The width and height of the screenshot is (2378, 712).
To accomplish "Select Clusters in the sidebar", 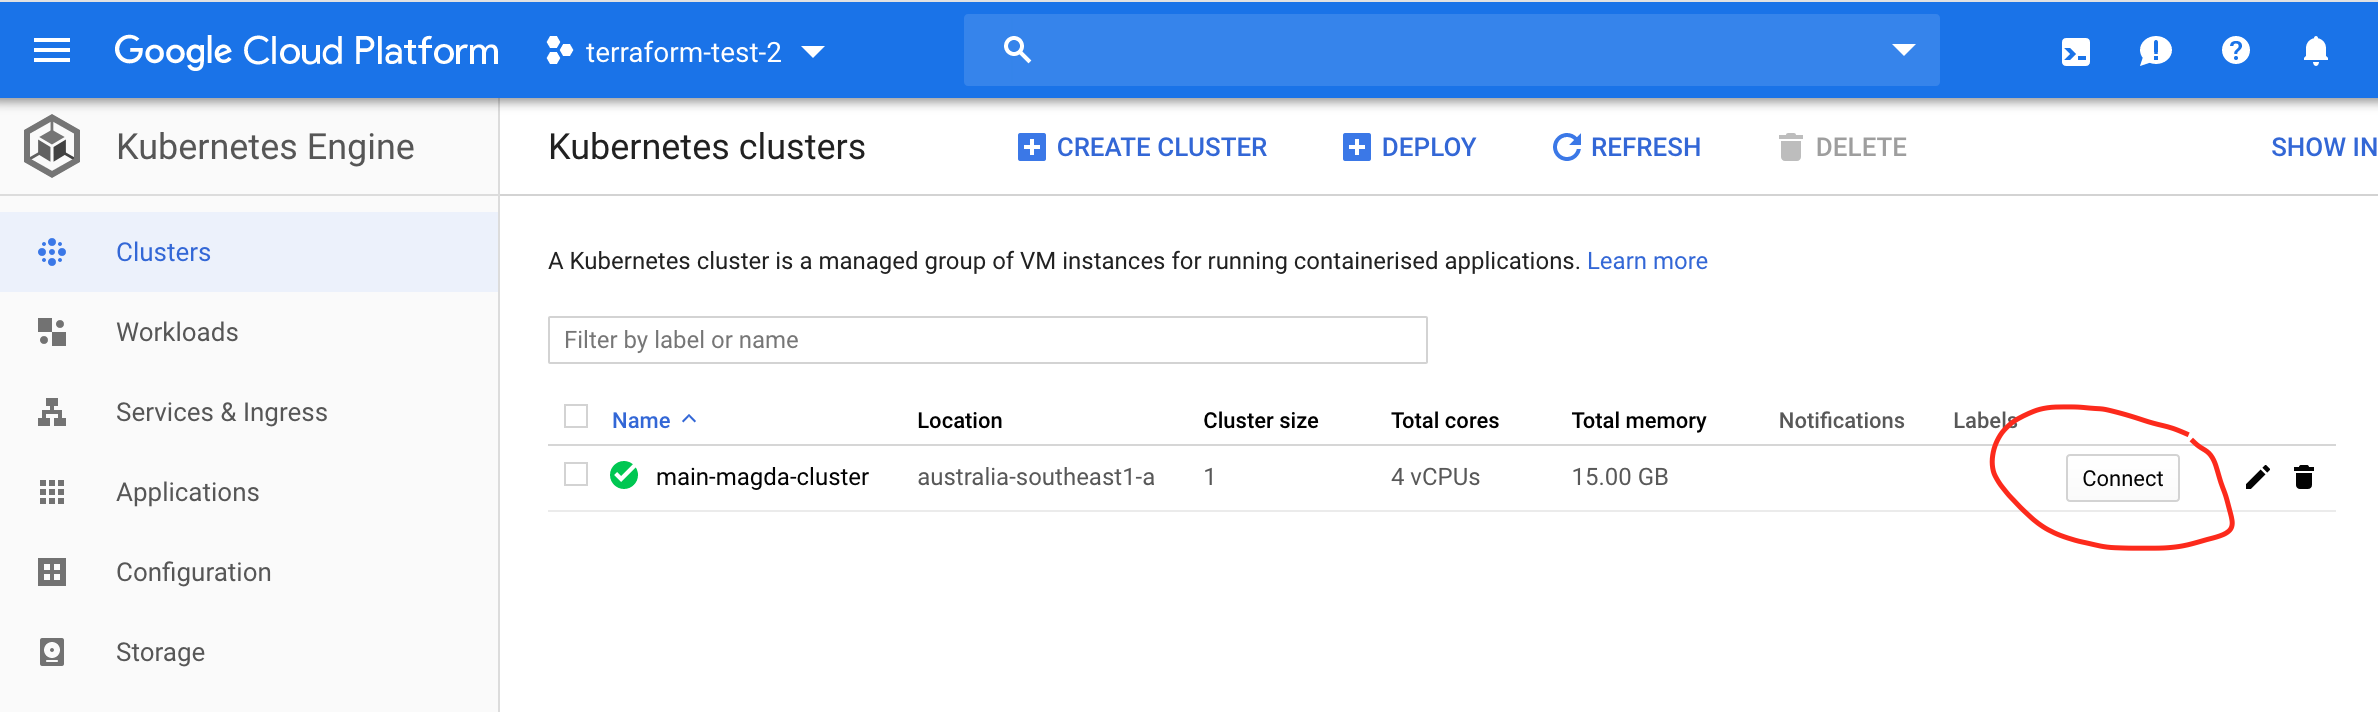I will (x=249, y=252).
